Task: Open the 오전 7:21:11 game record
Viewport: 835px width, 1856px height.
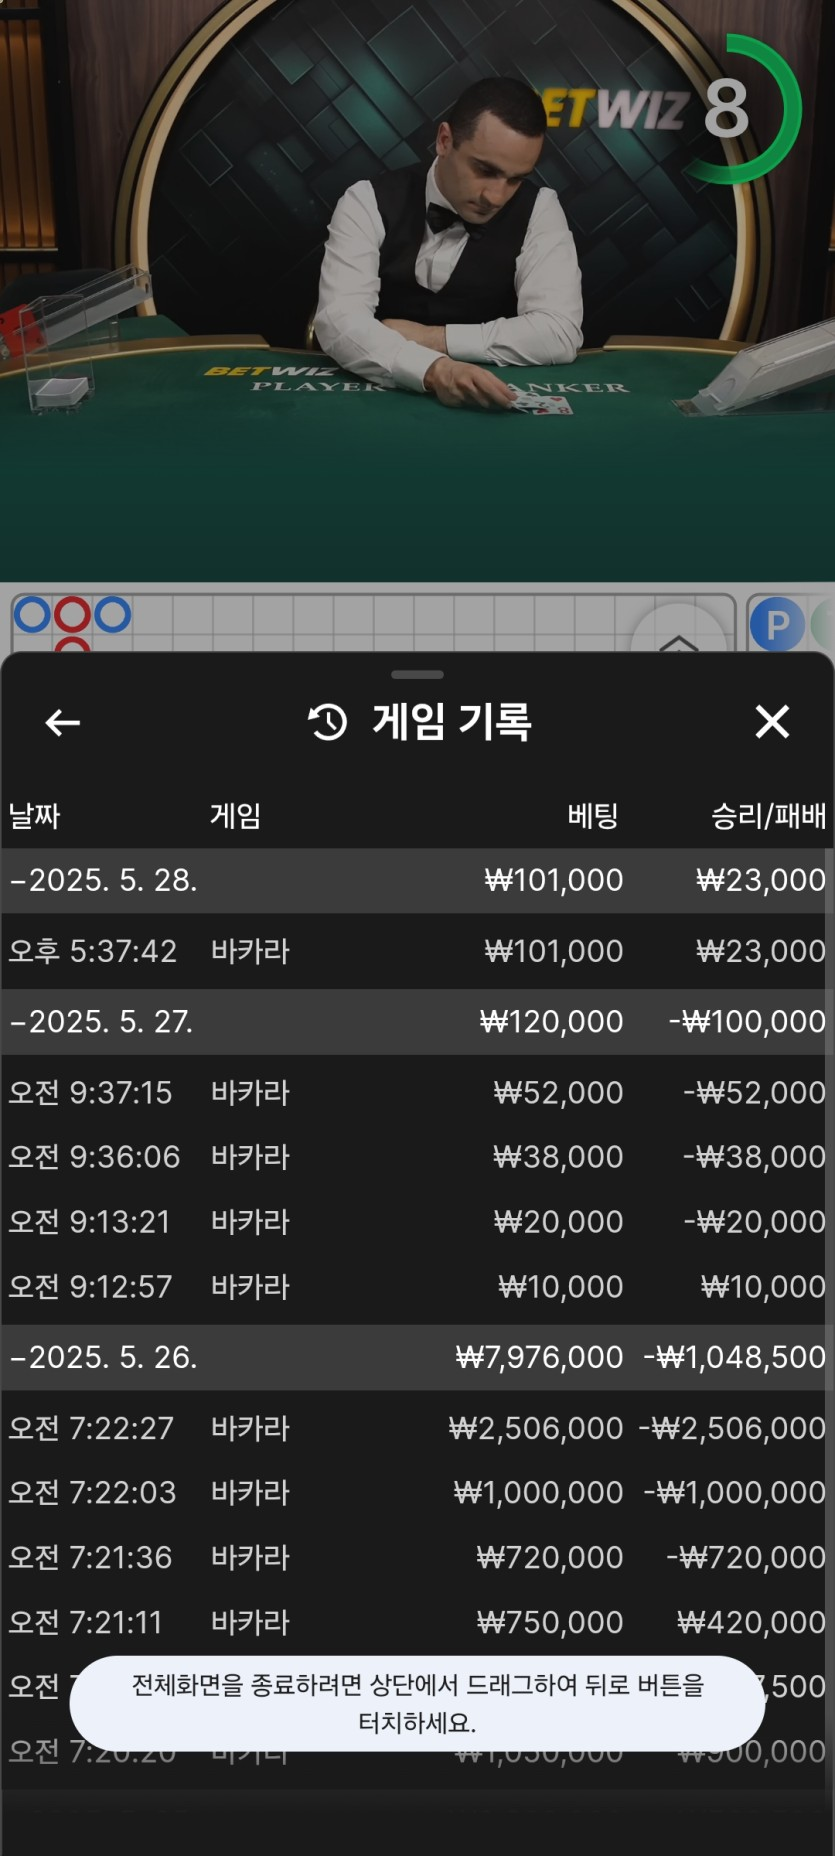Action: coord(417,1623)
